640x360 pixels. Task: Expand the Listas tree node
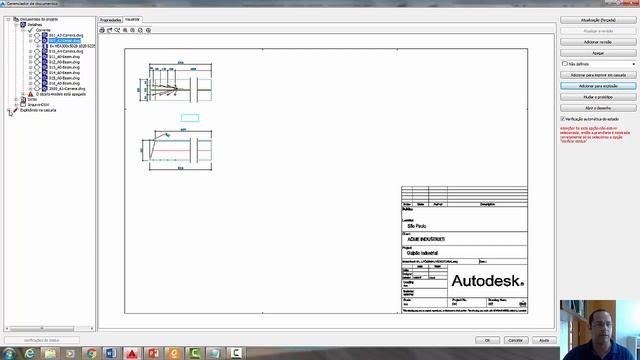[16, 99]
